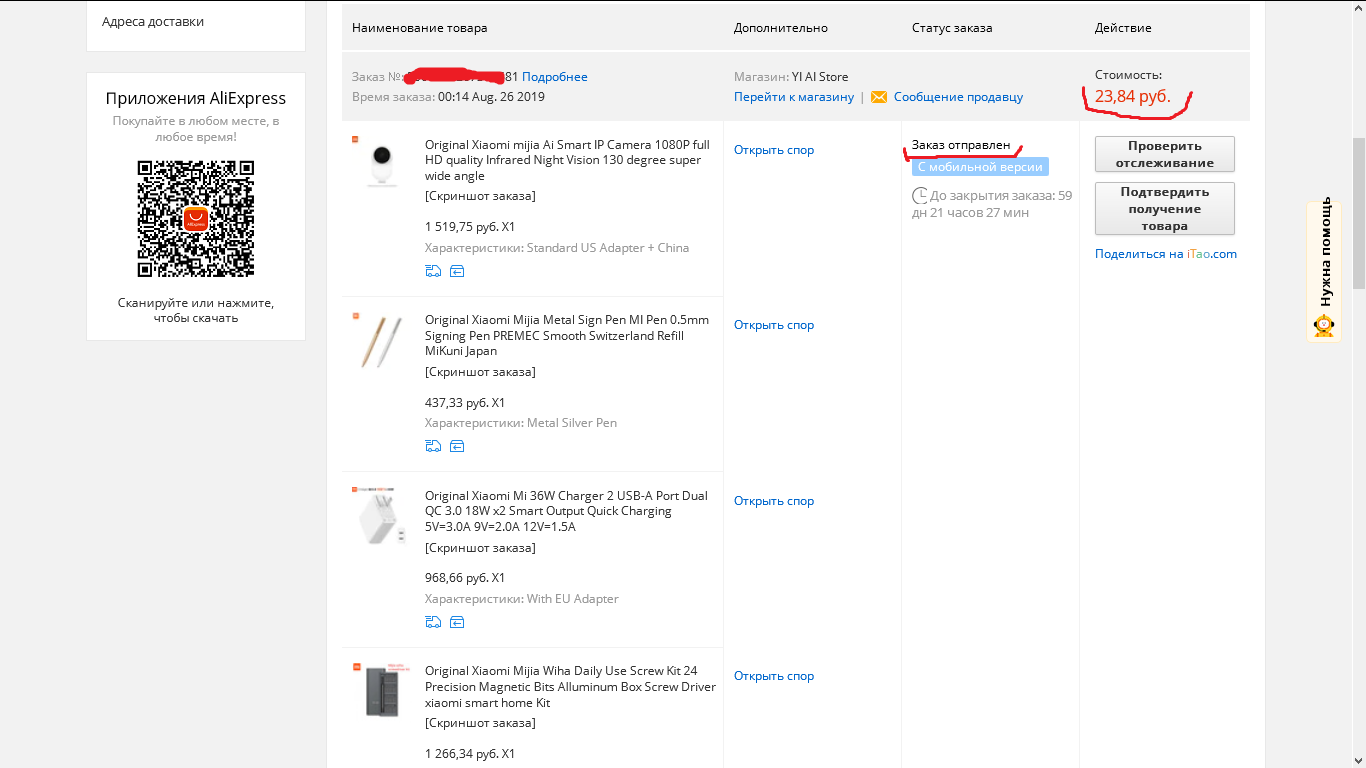1366x768 pixels.
Task: Click the return box icon under Metal Sign Pen
Action: point(457,446)
